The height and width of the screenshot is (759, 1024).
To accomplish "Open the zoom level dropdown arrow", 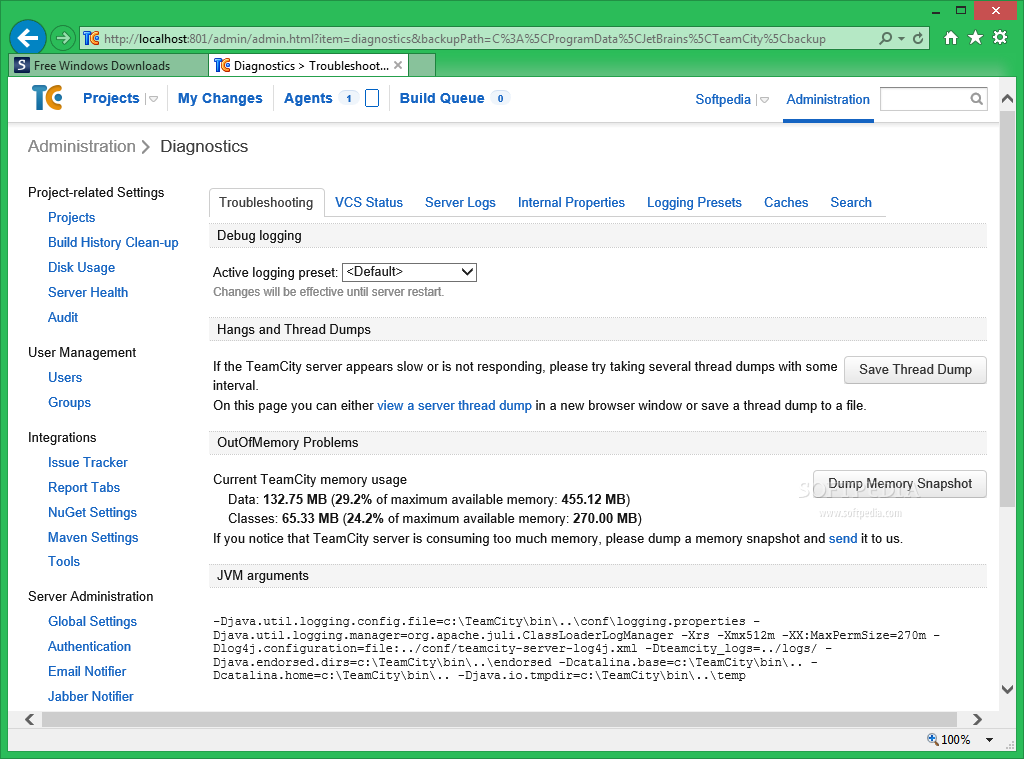I will (989, 739).
